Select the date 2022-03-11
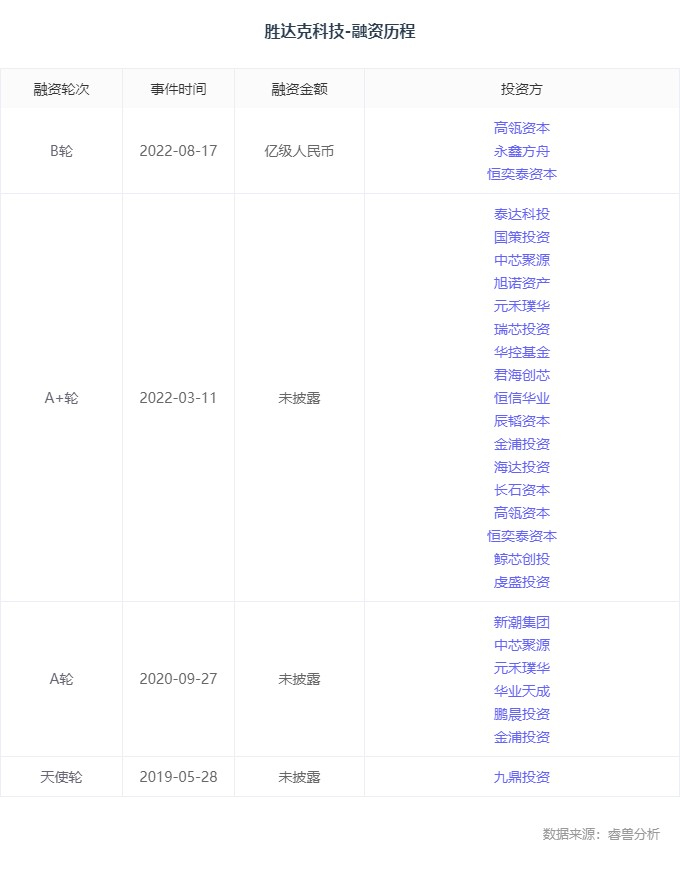Image resolution: width=680 pixels, height=870 pixels. (x=178, y=398)
